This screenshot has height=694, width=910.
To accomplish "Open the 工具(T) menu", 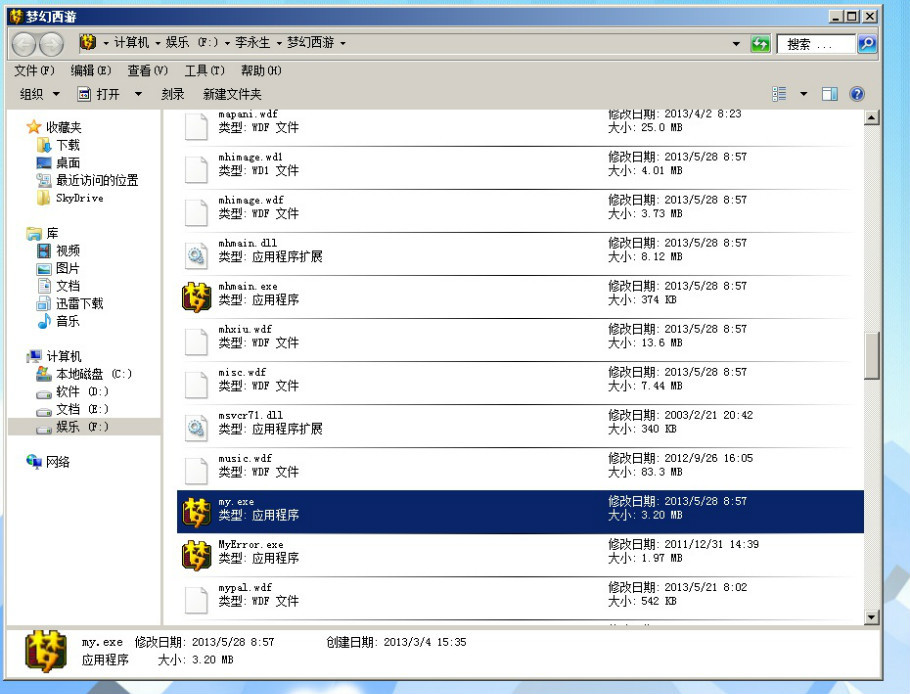I will (x=204, y=70).
